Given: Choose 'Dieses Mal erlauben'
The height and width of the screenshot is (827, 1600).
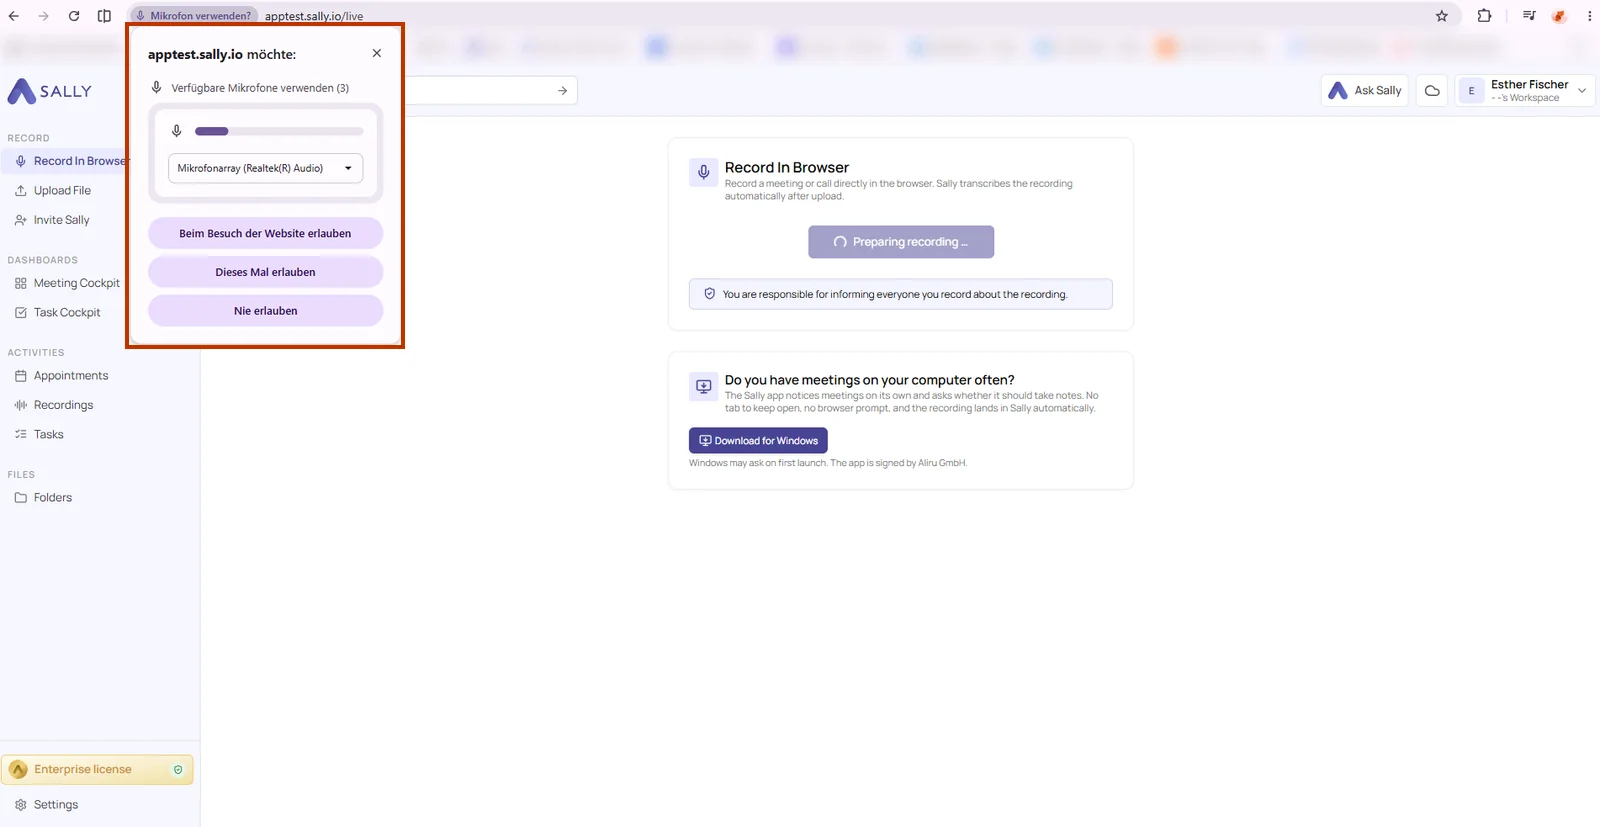Looking at the screenshot, I should 265,272.
